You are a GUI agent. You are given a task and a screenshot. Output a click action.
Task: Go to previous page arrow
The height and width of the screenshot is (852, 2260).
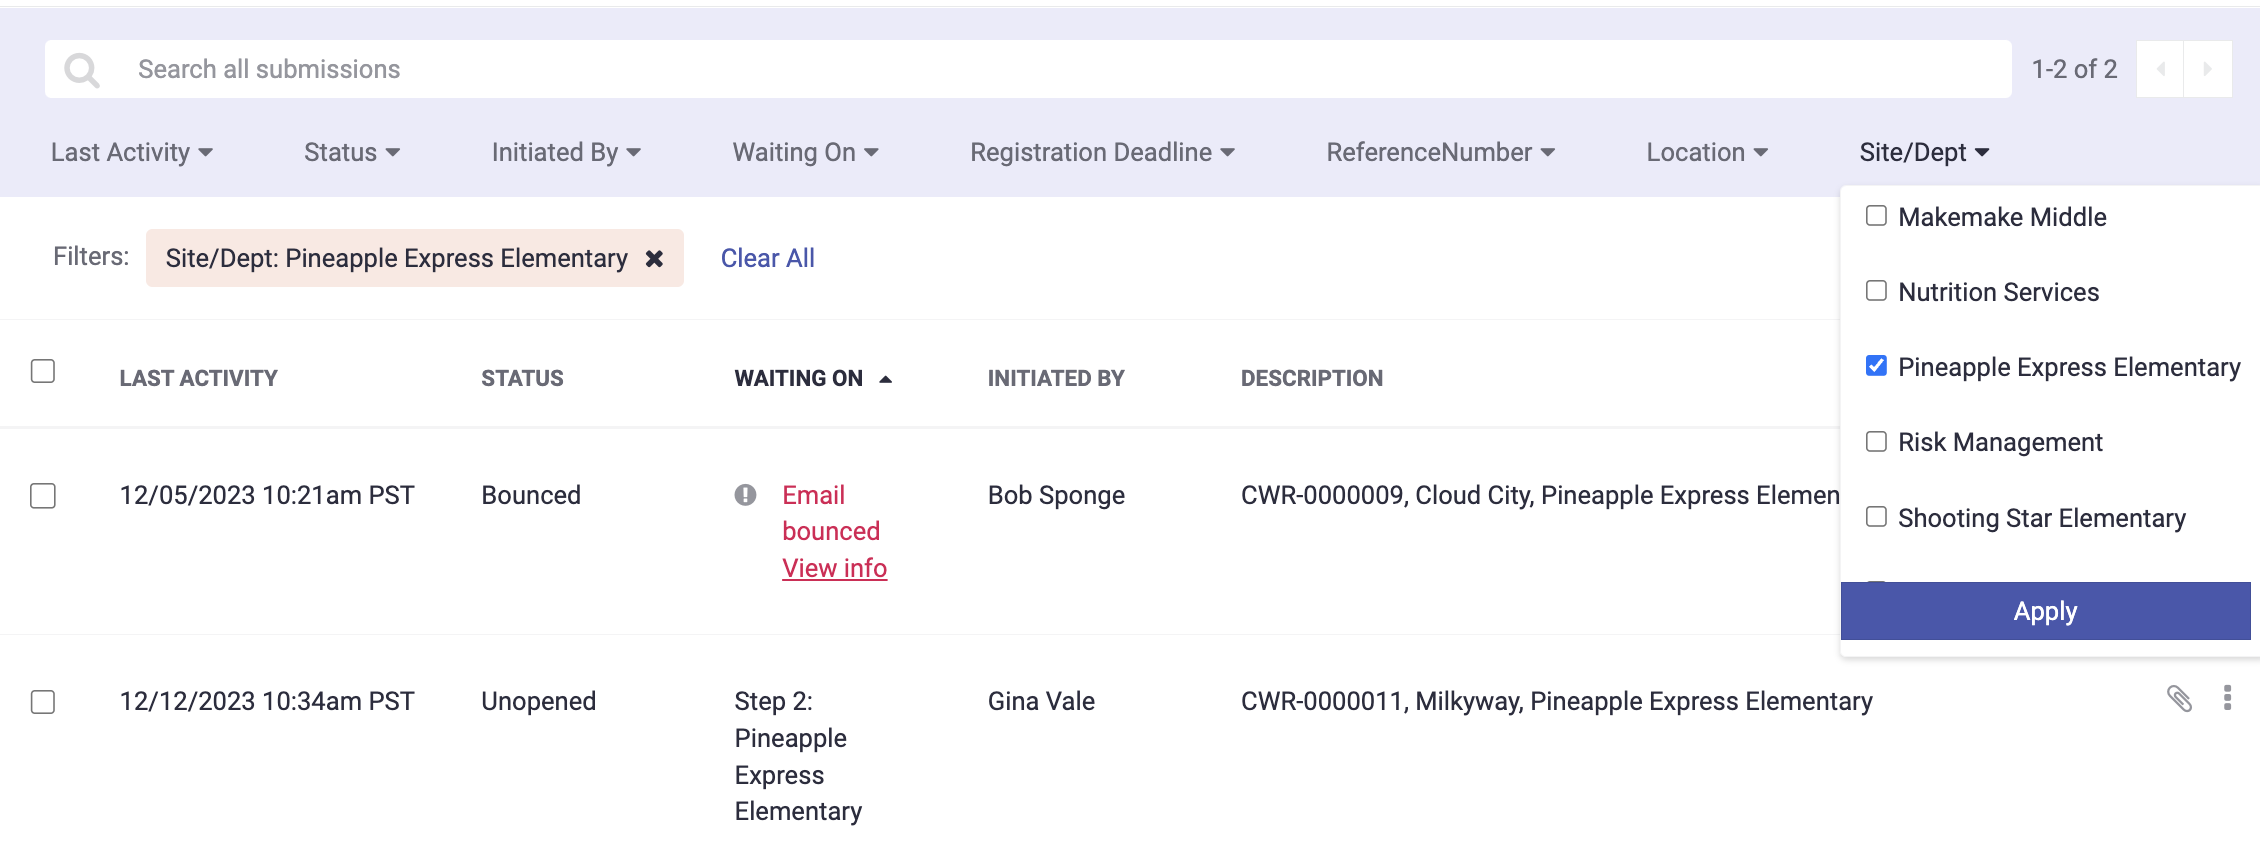pos(2161,69)
